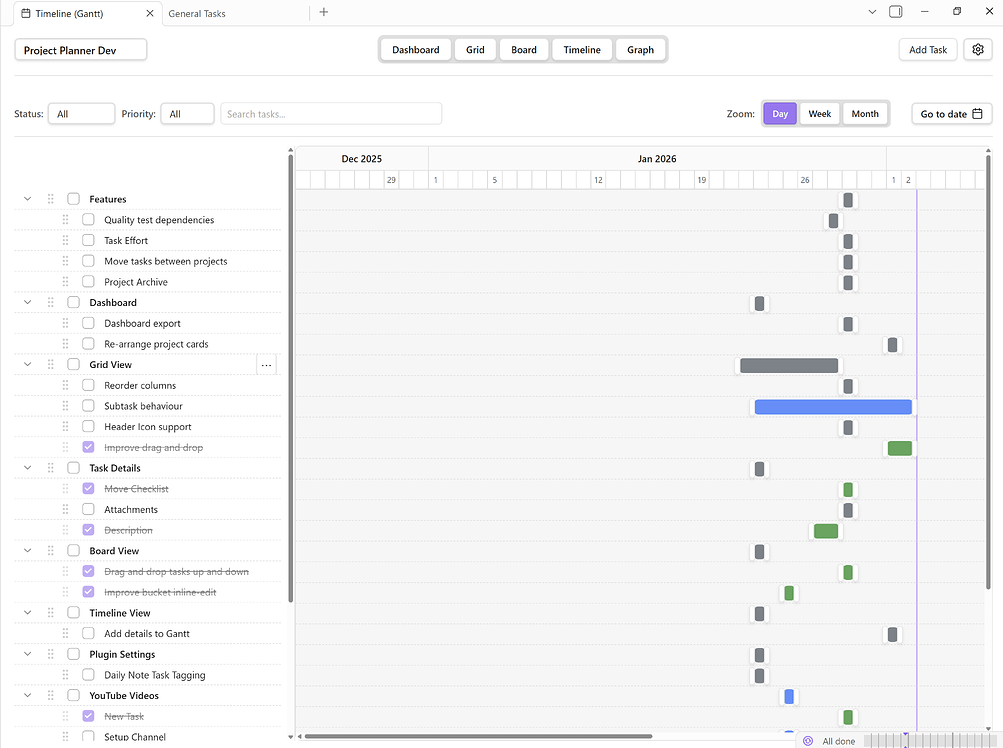Viewport: 1003px width, 748px height.
Task: Collapse the Timeline View group chevron
Action: [x=28, y=613]
